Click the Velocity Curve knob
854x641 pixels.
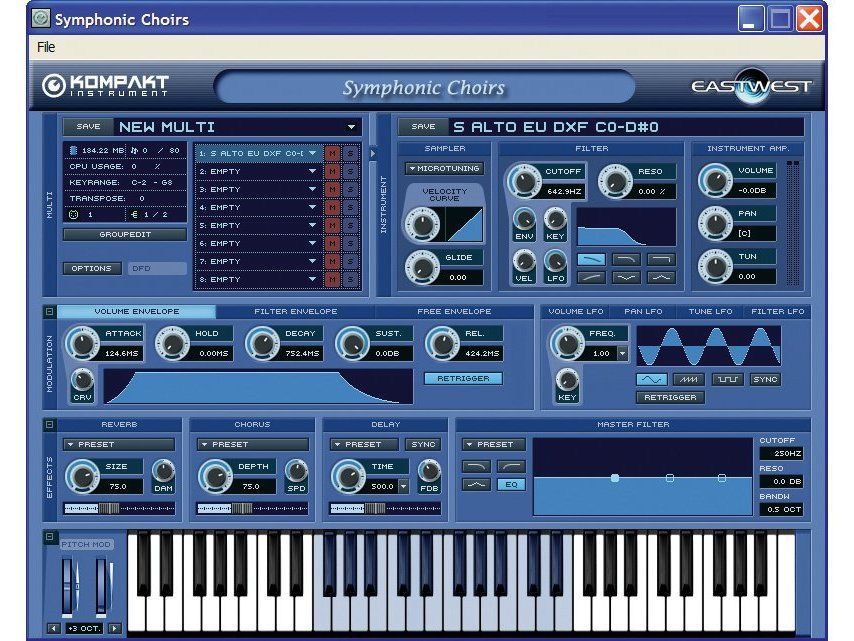422,224
